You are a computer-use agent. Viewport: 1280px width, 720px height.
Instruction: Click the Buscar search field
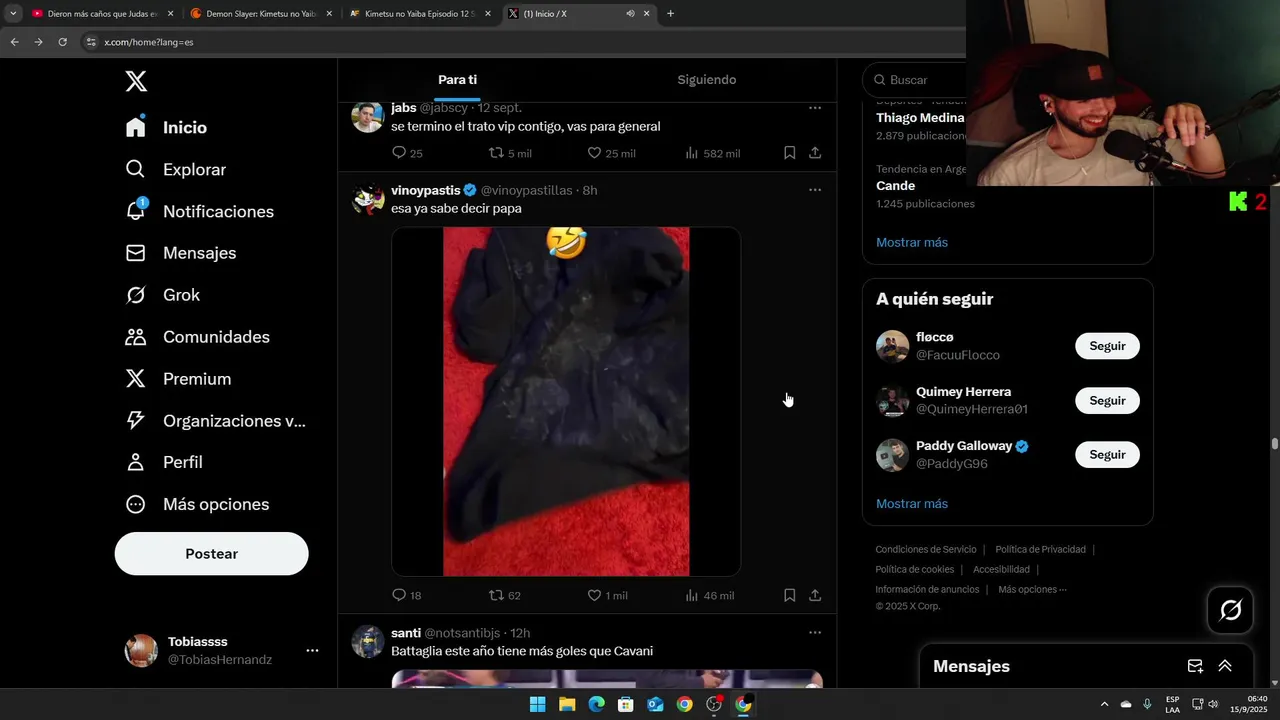(x=915, y=80)
